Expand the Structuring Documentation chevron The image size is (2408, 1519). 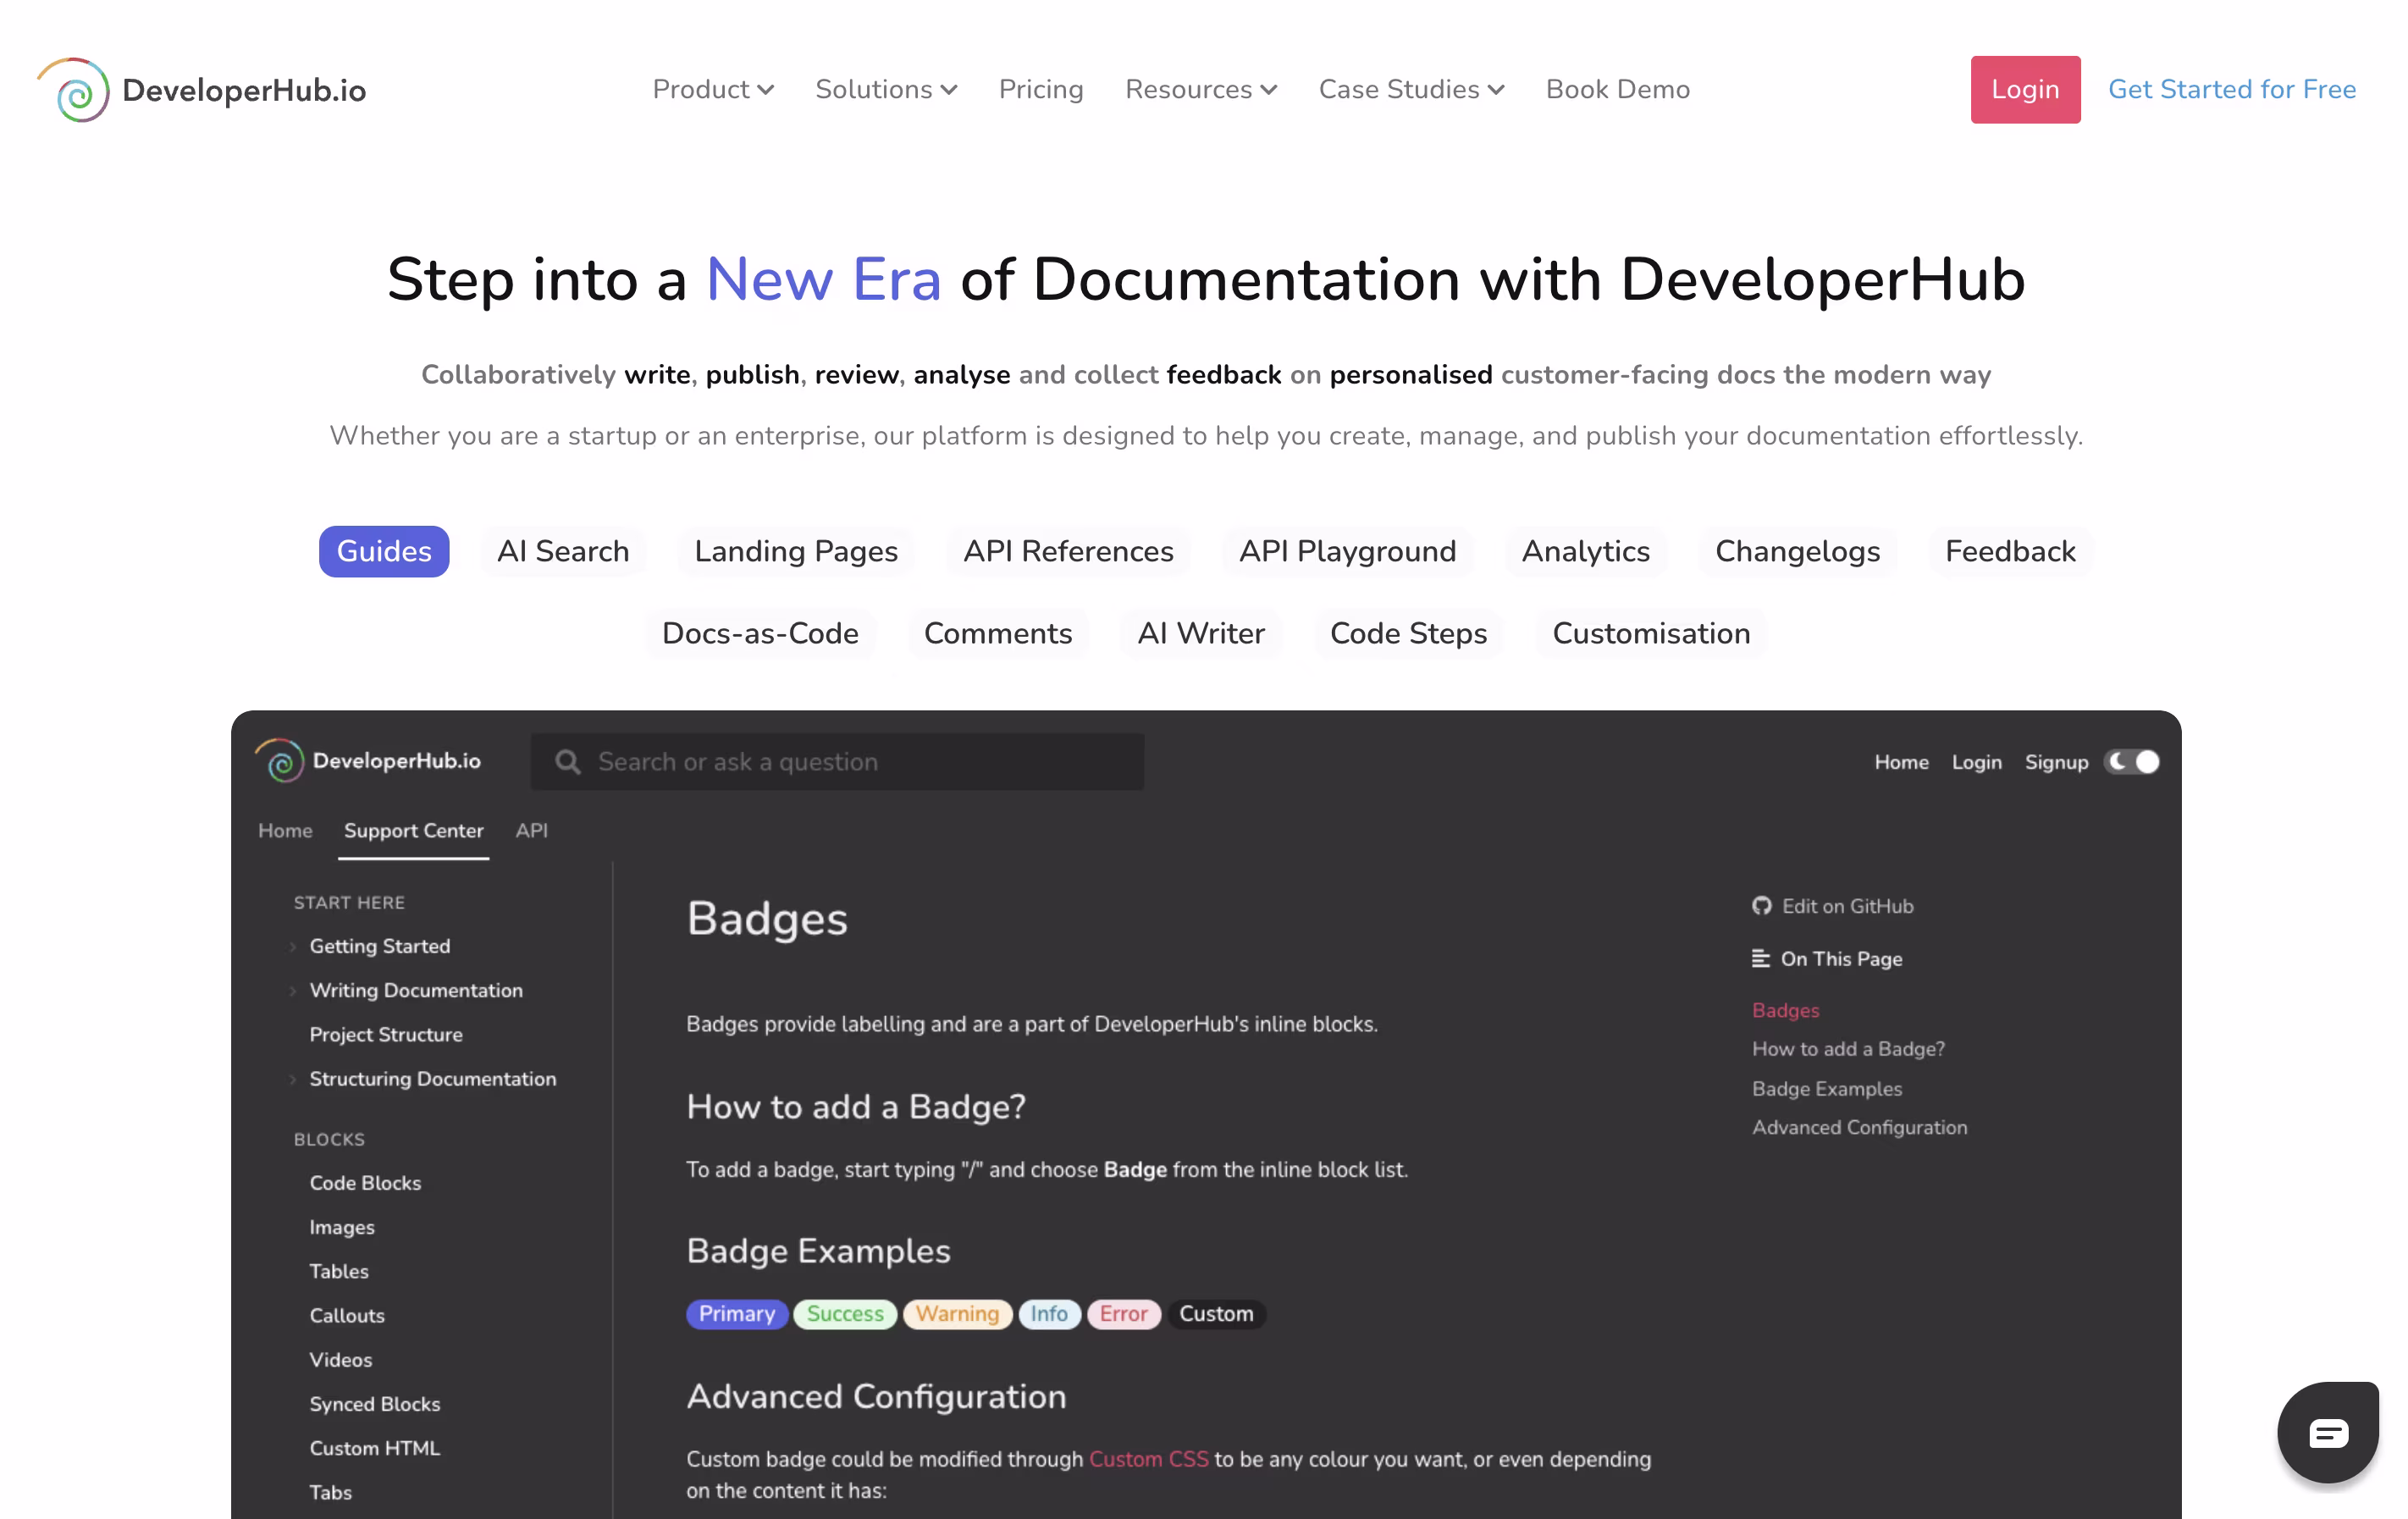point(293,1079)
